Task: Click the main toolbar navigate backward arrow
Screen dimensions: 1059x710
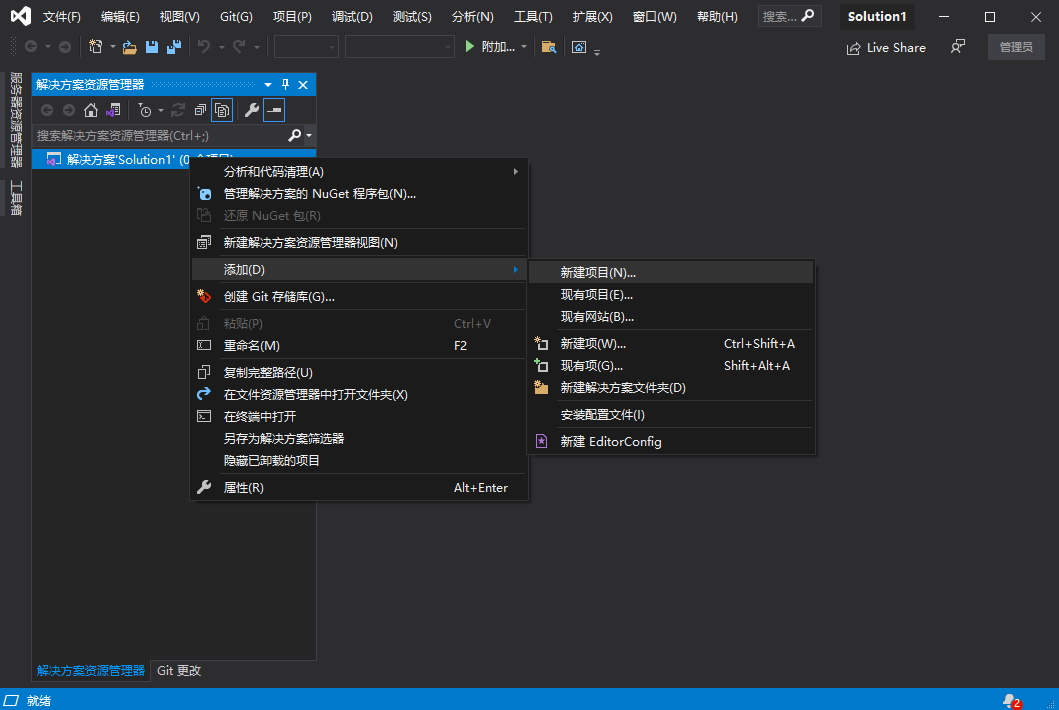Action: tap(30, 47)
